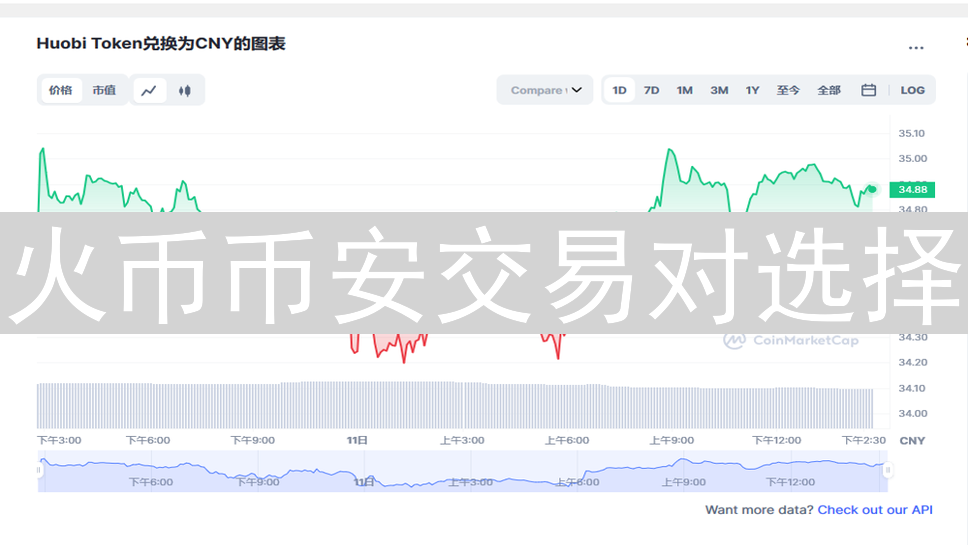The height and width of the screenshot is (545, 968).
Task: Switch to line chart view icon
Action: point(149,91)
